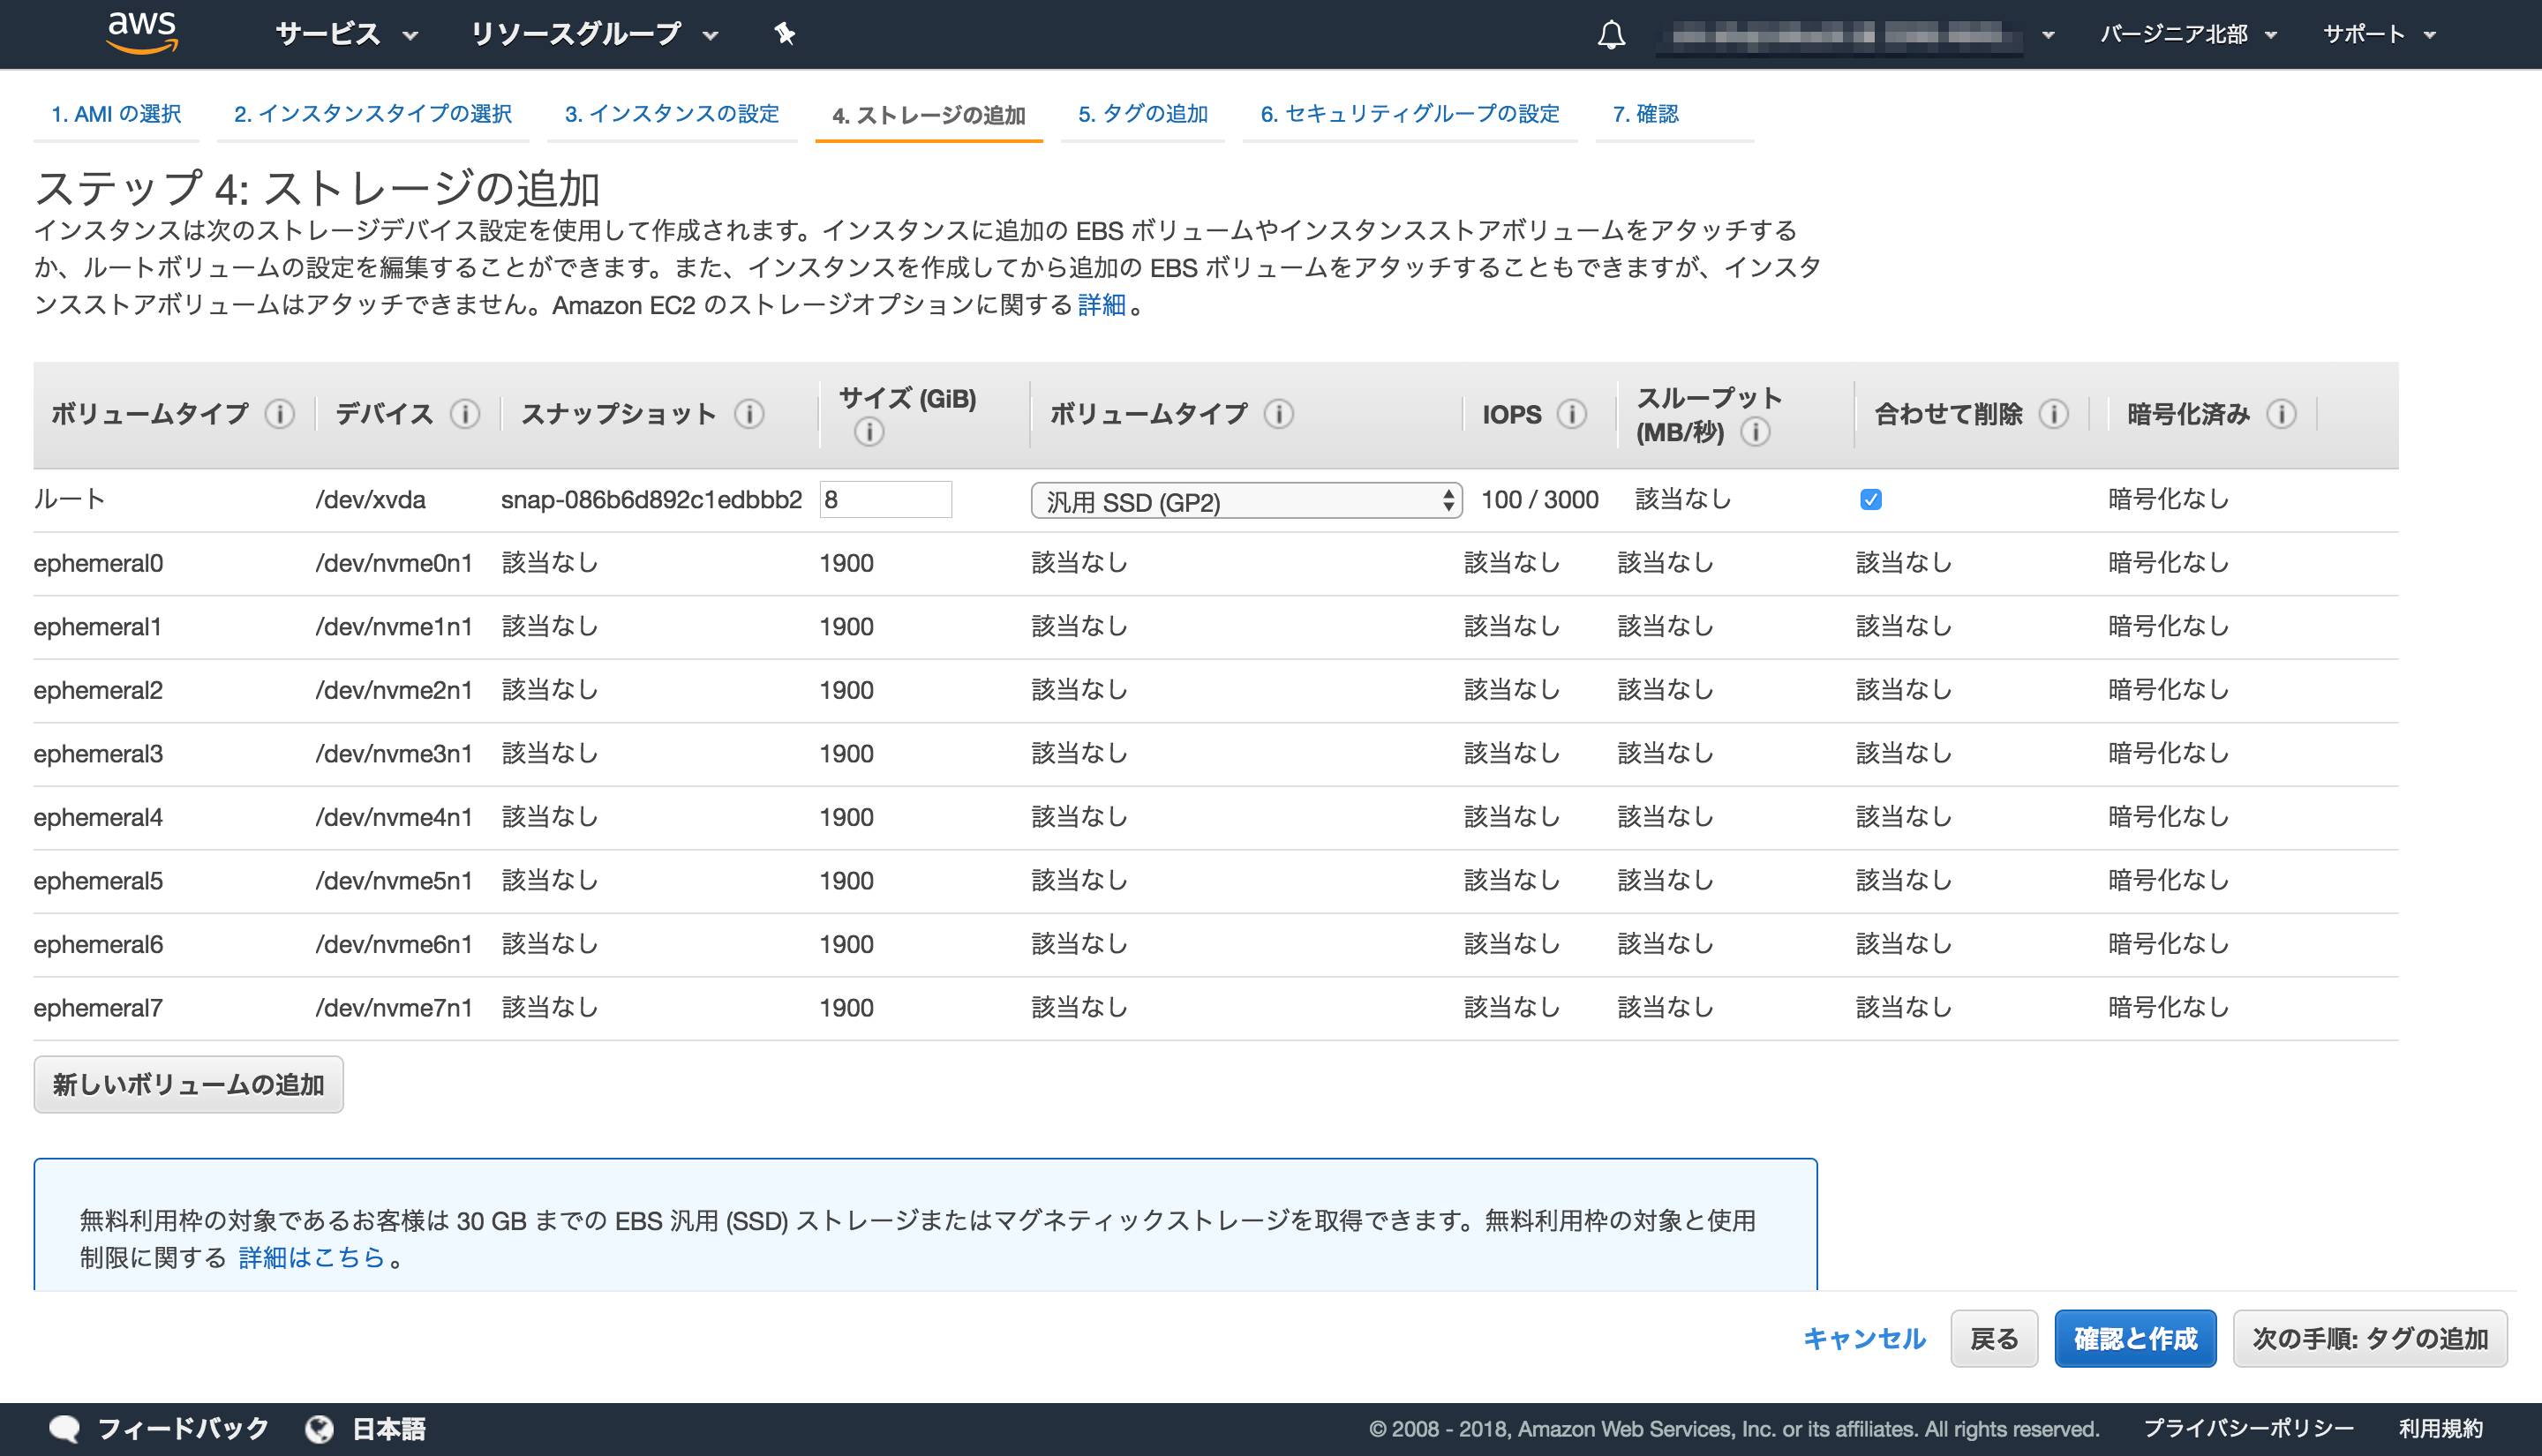Open notifications via the bell icon
This screenshot has height=1456, width=2542.
[x=1612, y=35]
